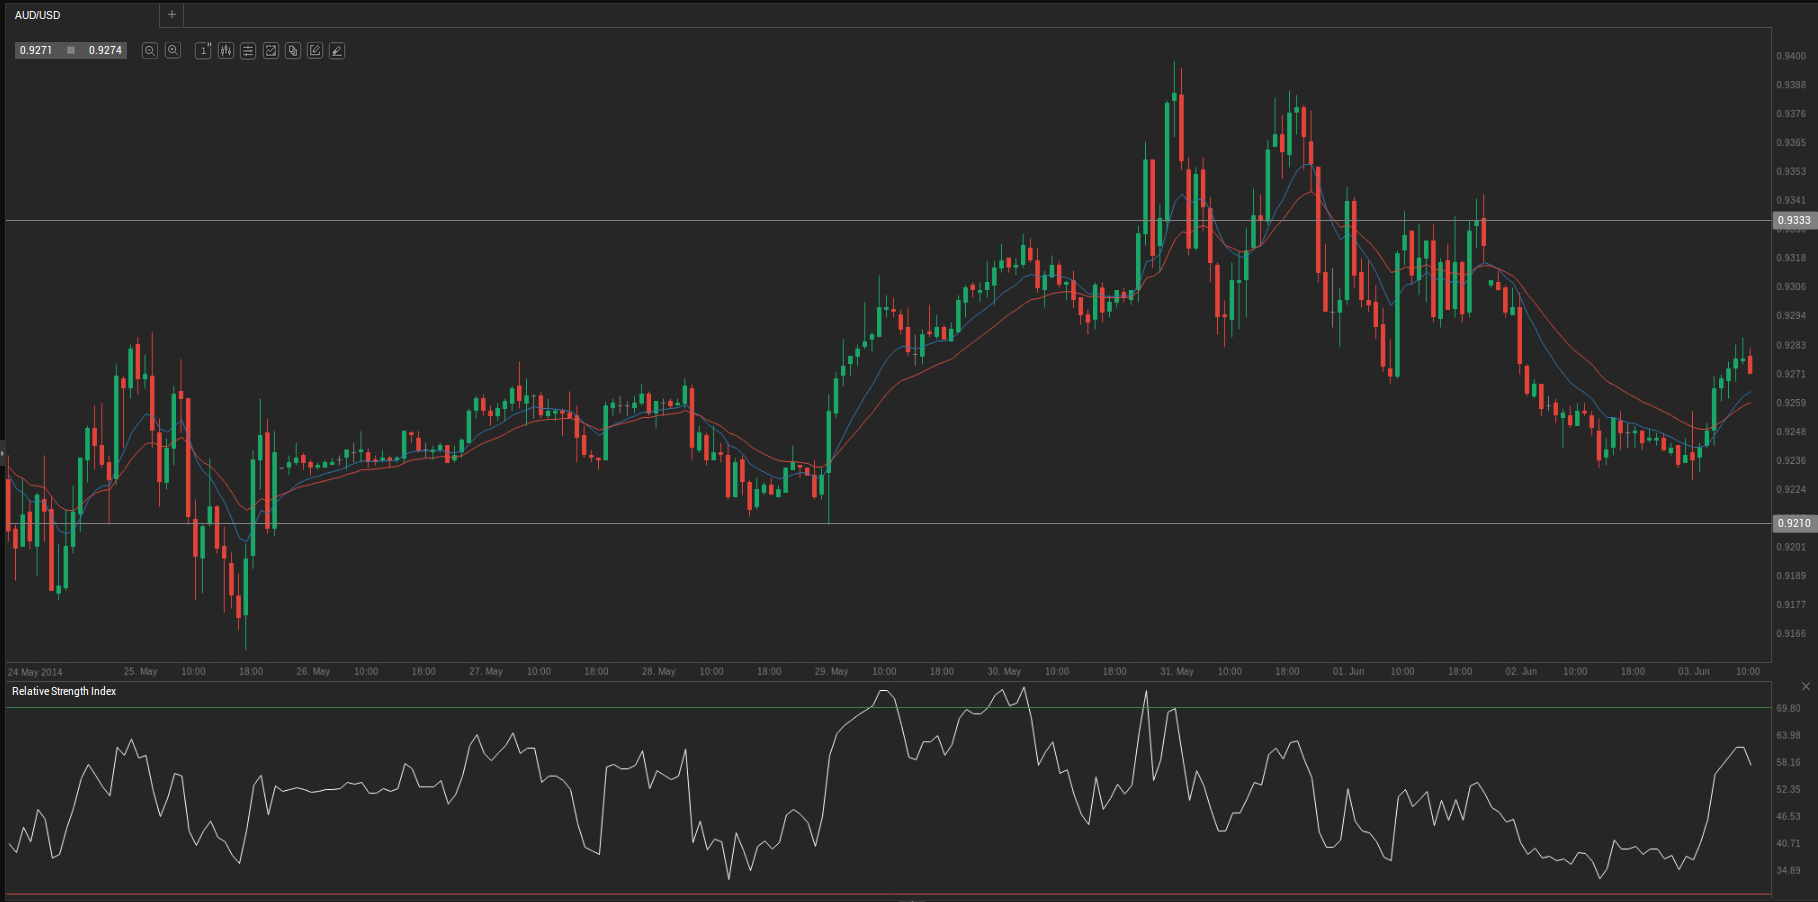Screen dimensions: 1818x902
Task: Click the Relative Strength Index label
Action: 64,691
